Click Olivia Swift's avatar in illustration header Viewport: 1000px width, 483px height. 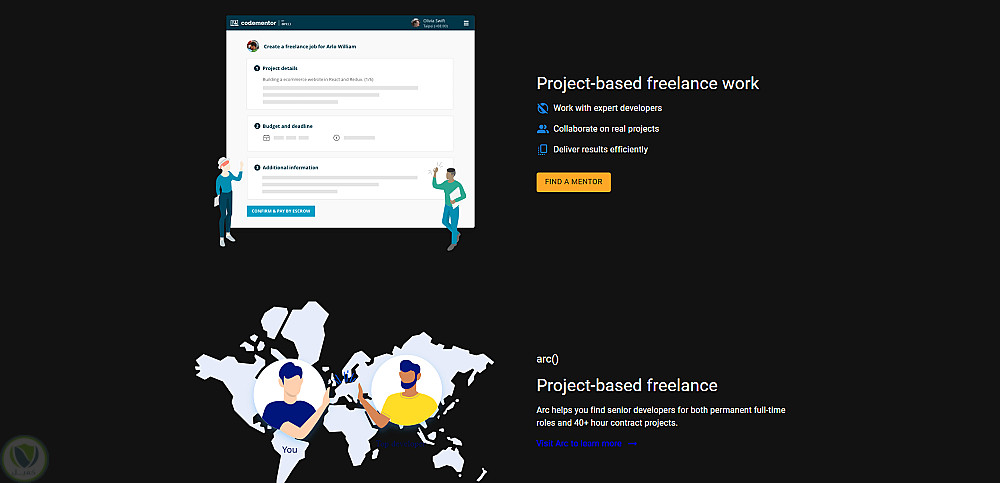tap(416, 23)
